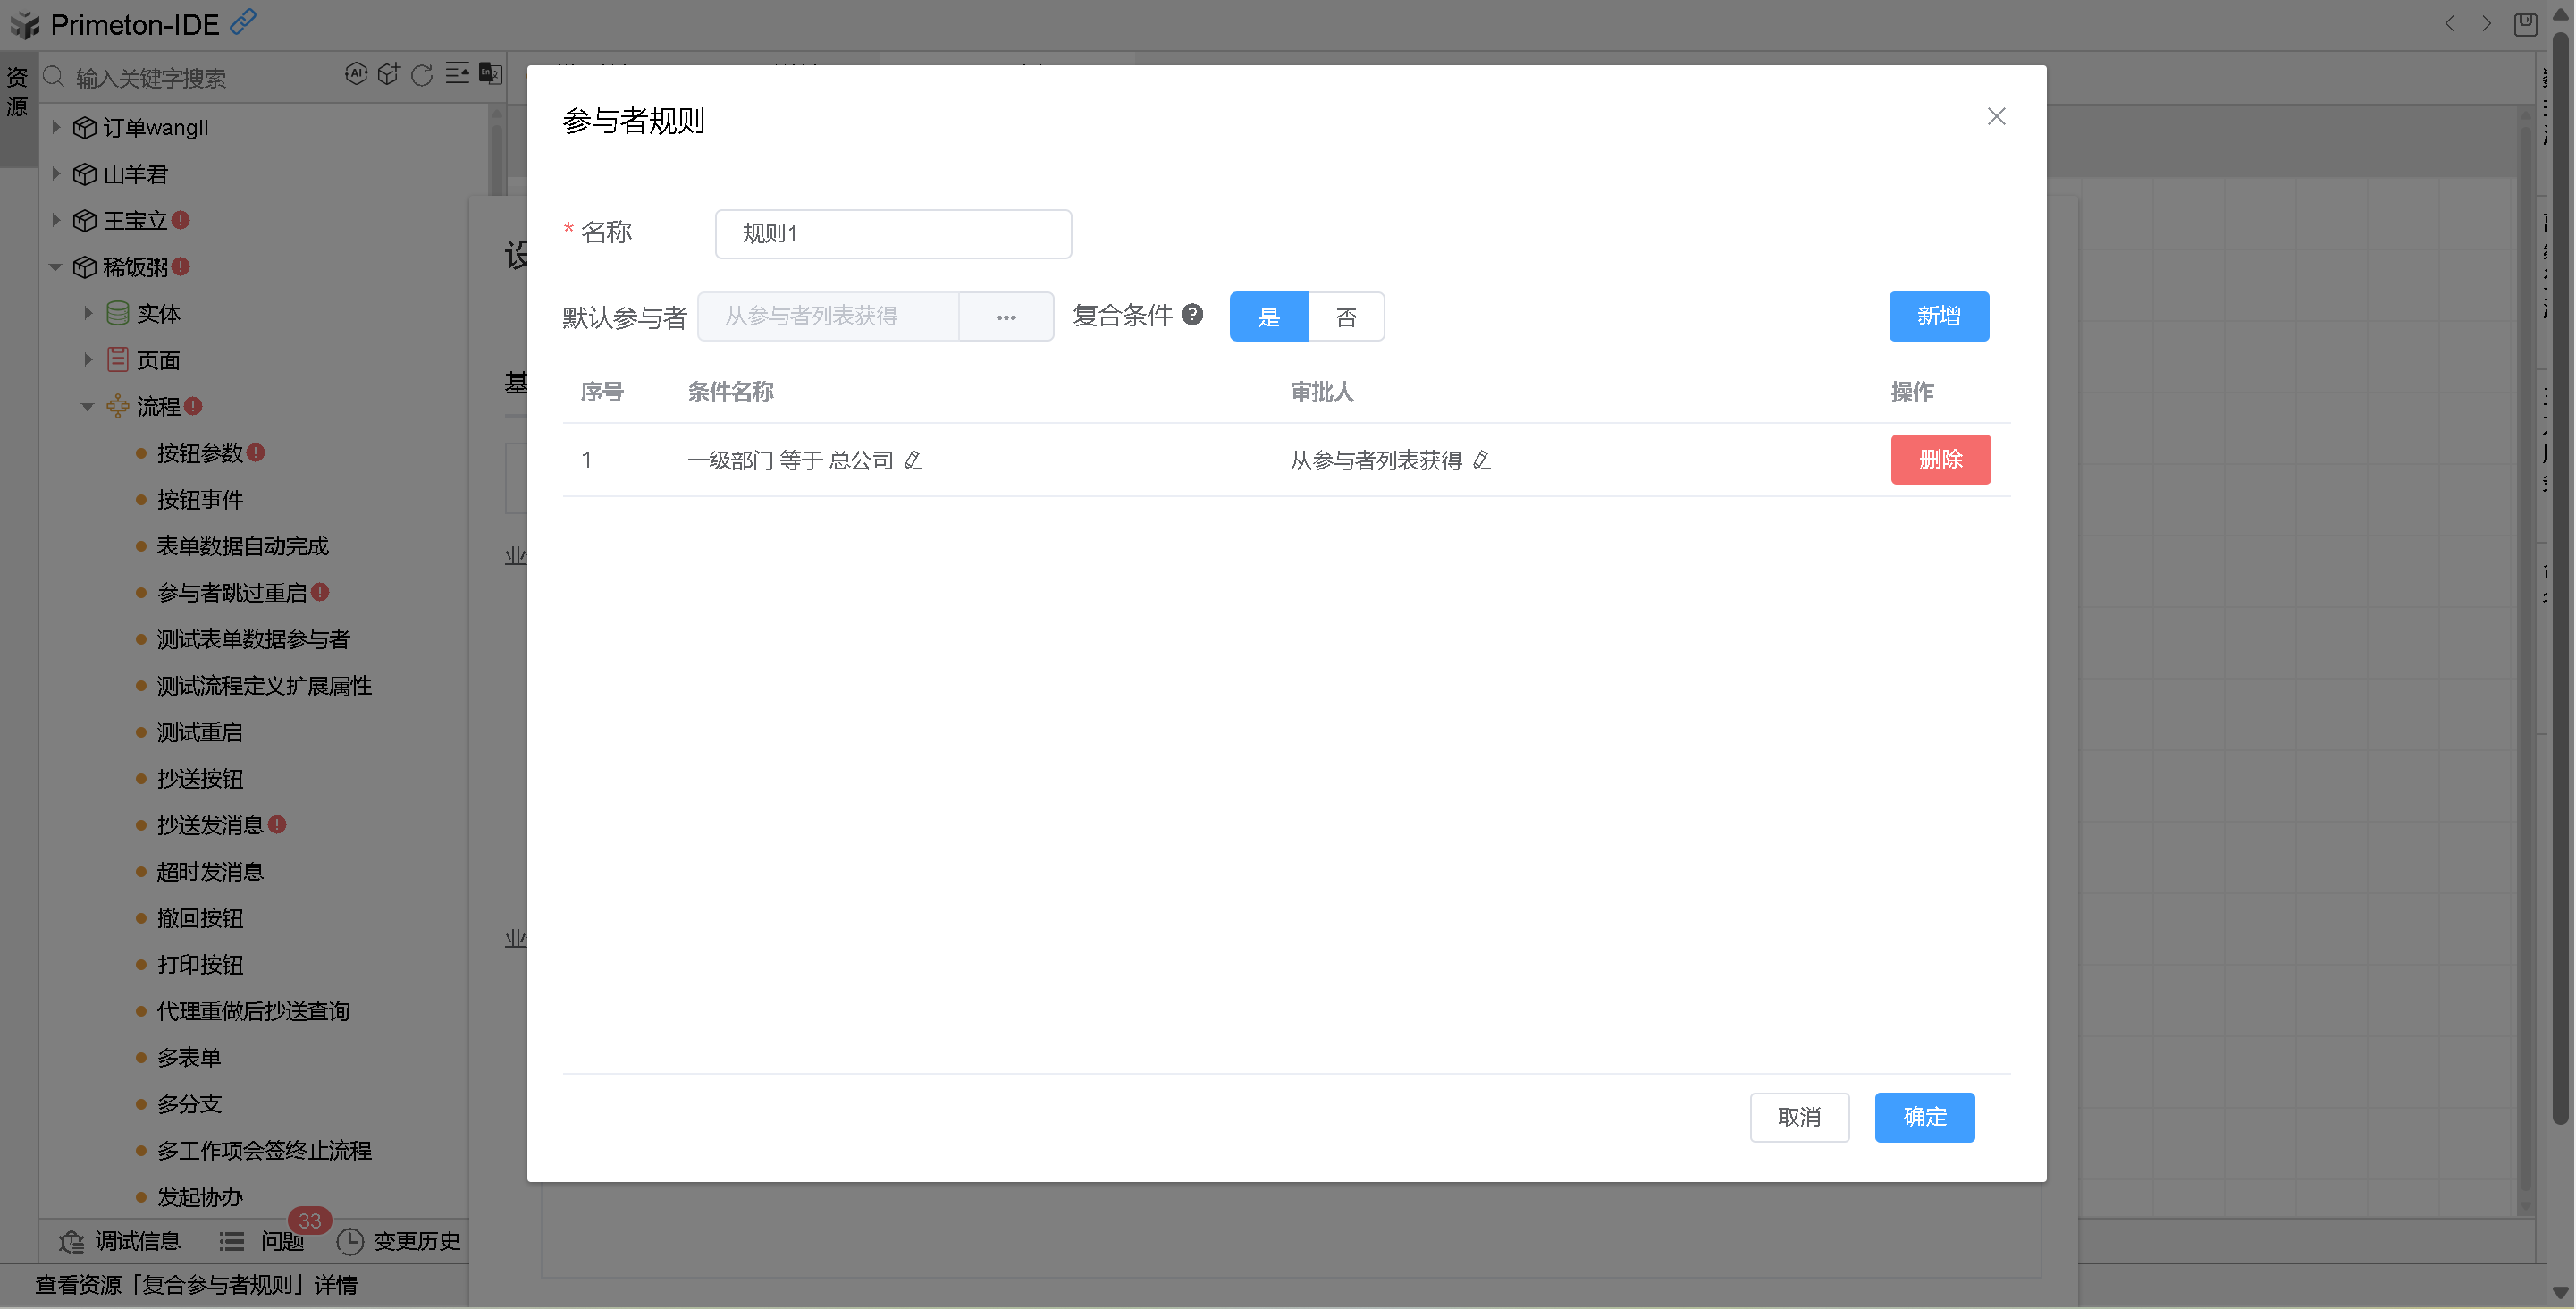This screenshot has height=1309, width=2576.
Task: Expand the 订单wangll project node
Action: pos(56,127)
